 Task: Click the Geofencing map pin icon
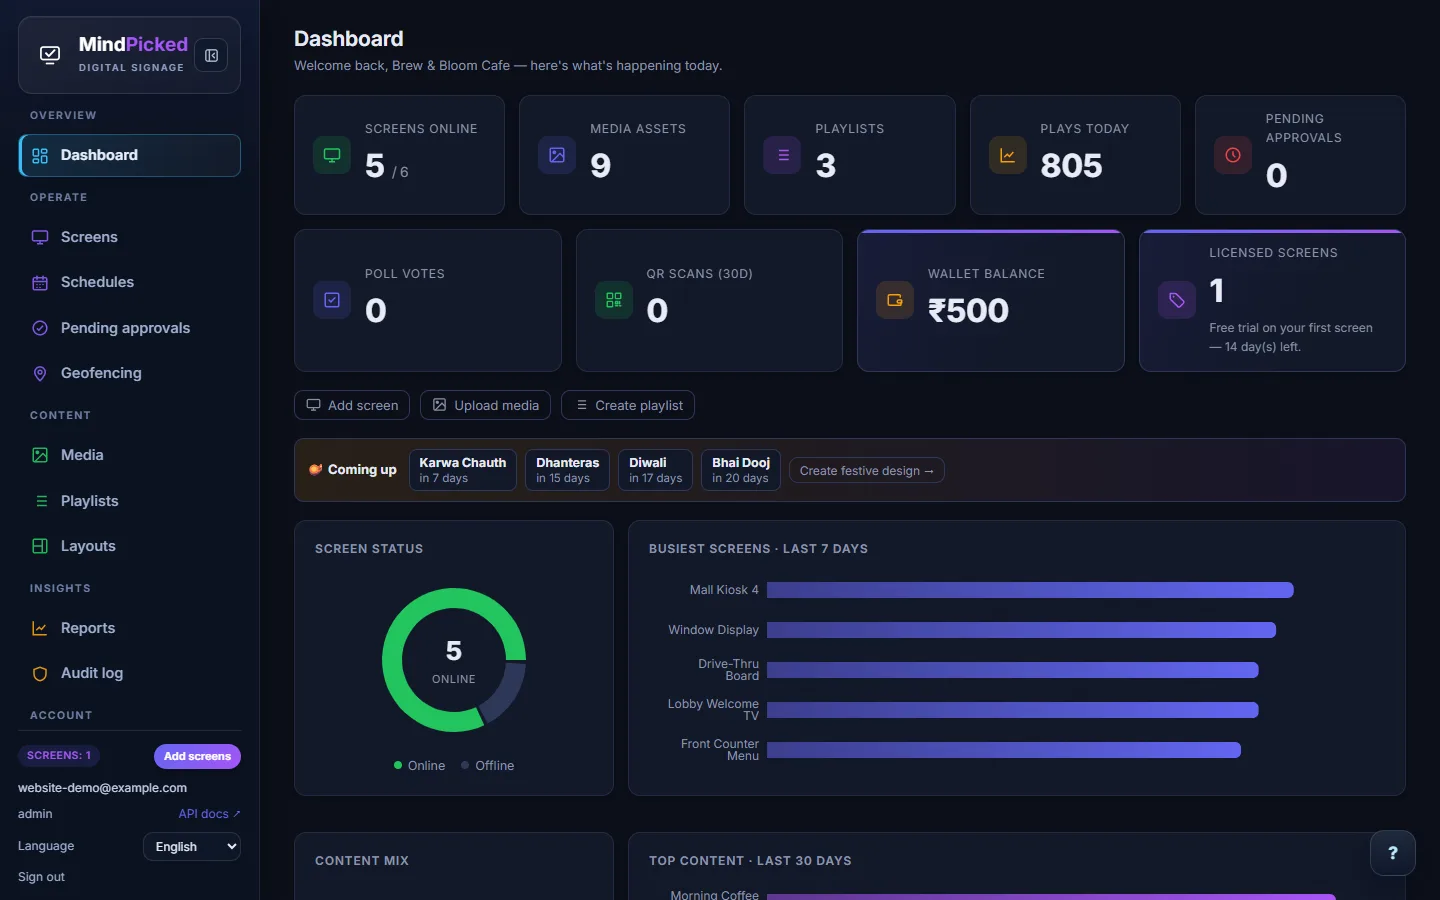40,373
